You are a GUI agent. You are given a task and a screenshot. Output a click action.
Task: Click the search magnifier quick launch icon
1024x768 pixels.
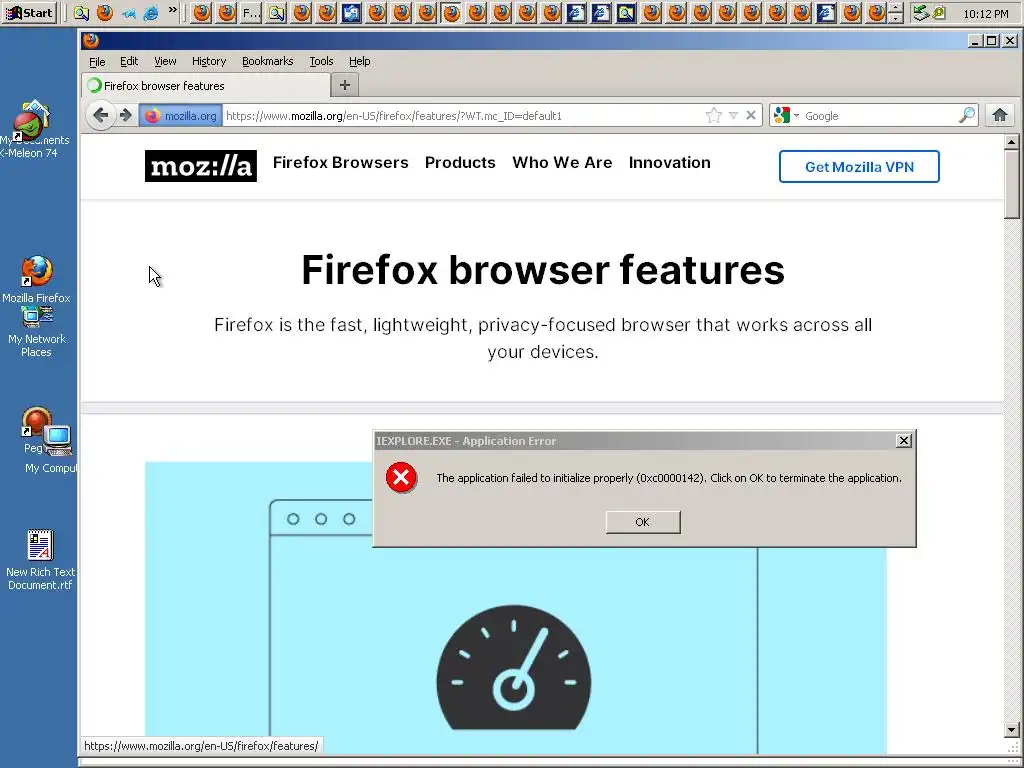[x=81, y=12]
